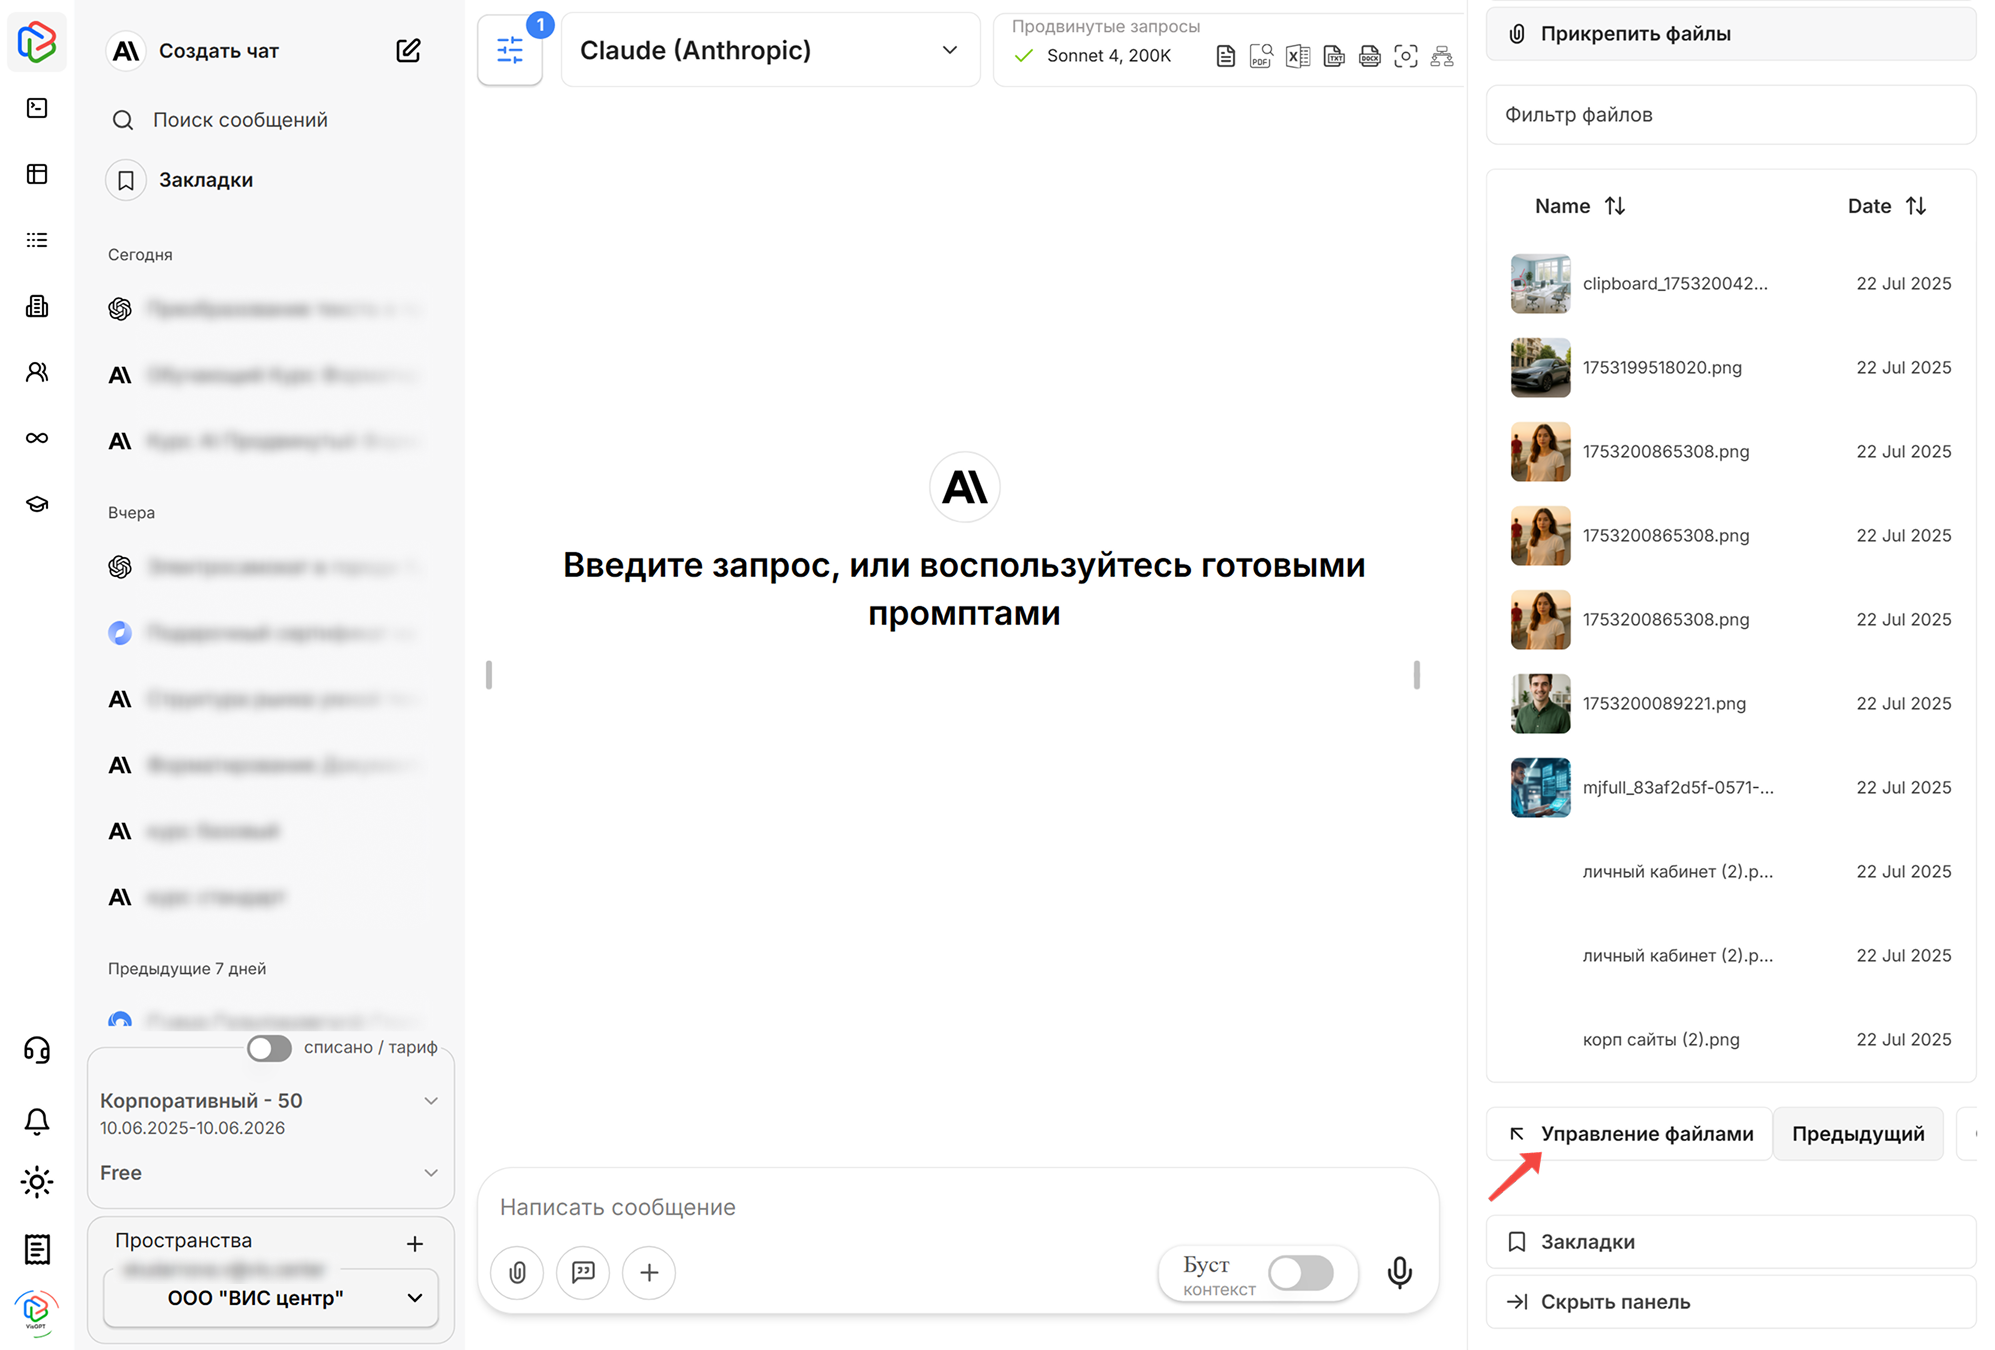Select clipboard_175320042 file thumbnail

click(1540, 284)
